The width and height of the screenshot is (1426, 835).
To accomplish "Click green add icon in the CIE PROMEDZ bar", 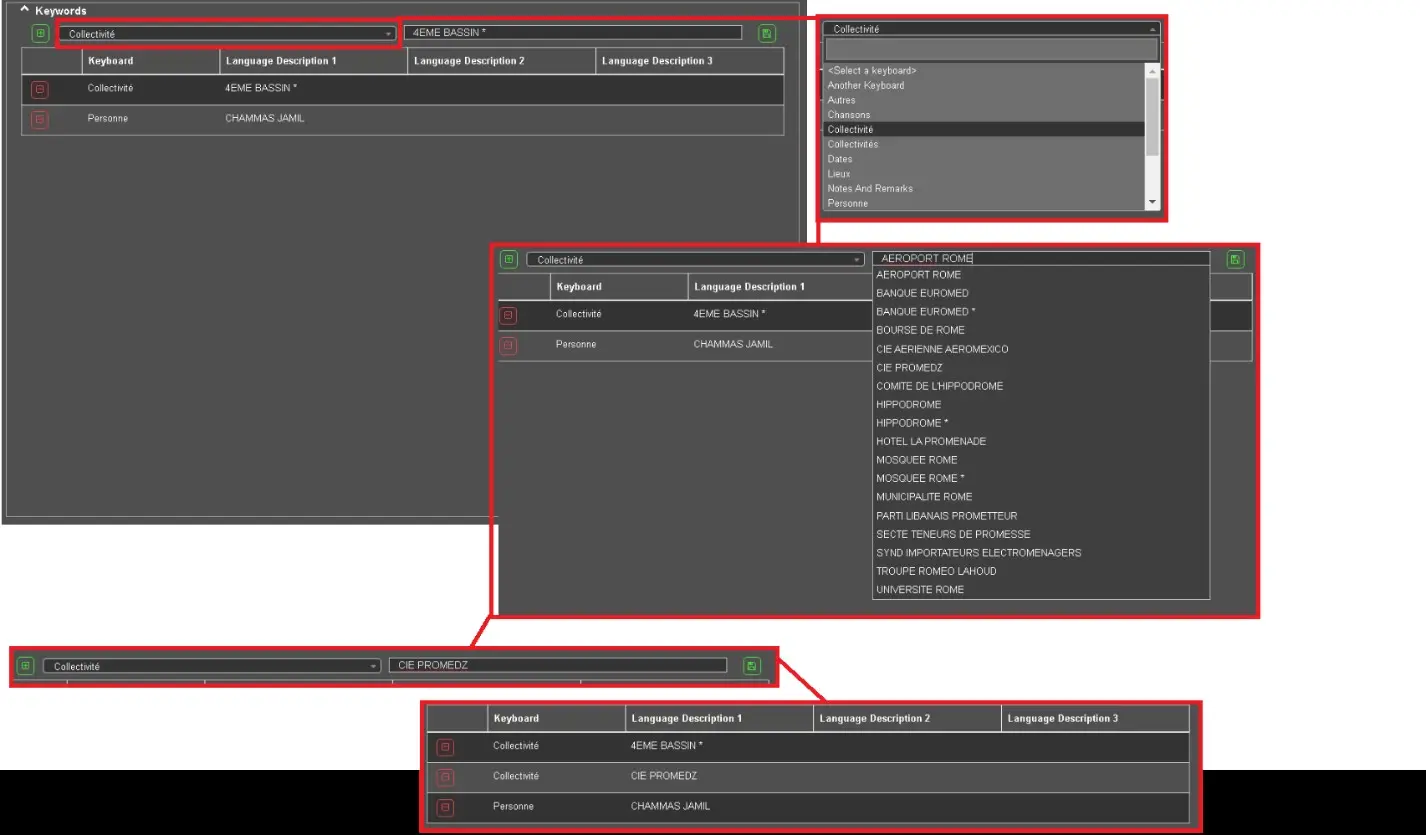I will pos(25,666).
